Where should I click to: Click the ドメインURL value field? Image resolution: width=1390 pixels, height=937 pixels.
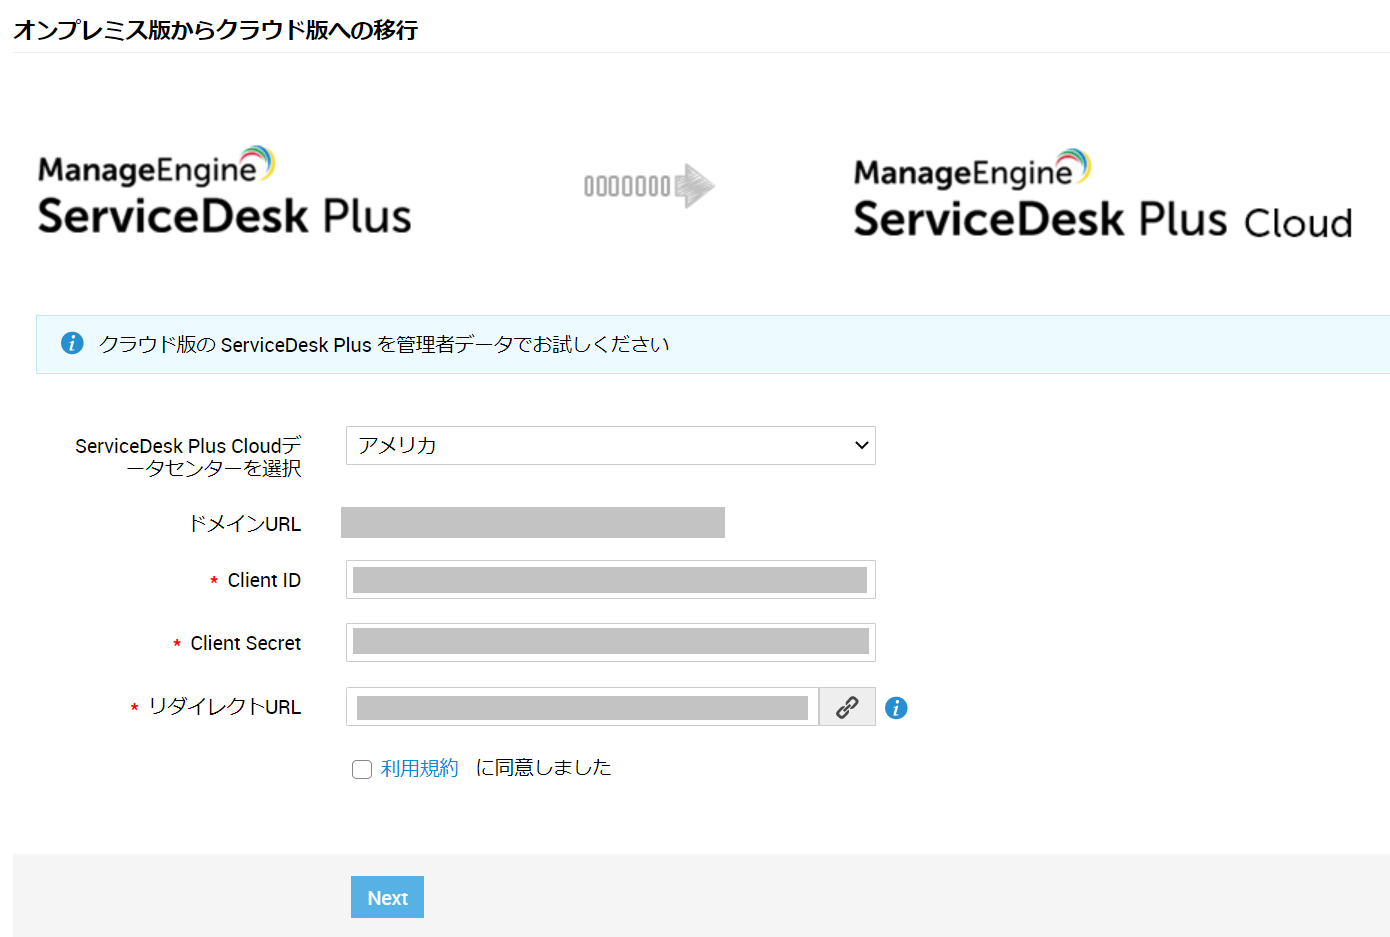pos(532,523)
